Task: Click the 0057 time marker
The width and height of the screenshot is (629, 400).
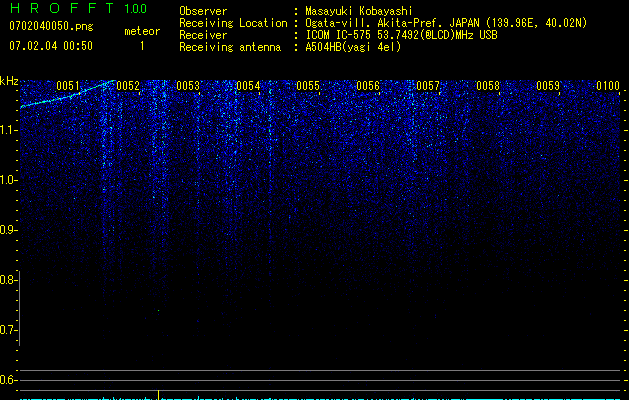Action: tap(428, 86)
